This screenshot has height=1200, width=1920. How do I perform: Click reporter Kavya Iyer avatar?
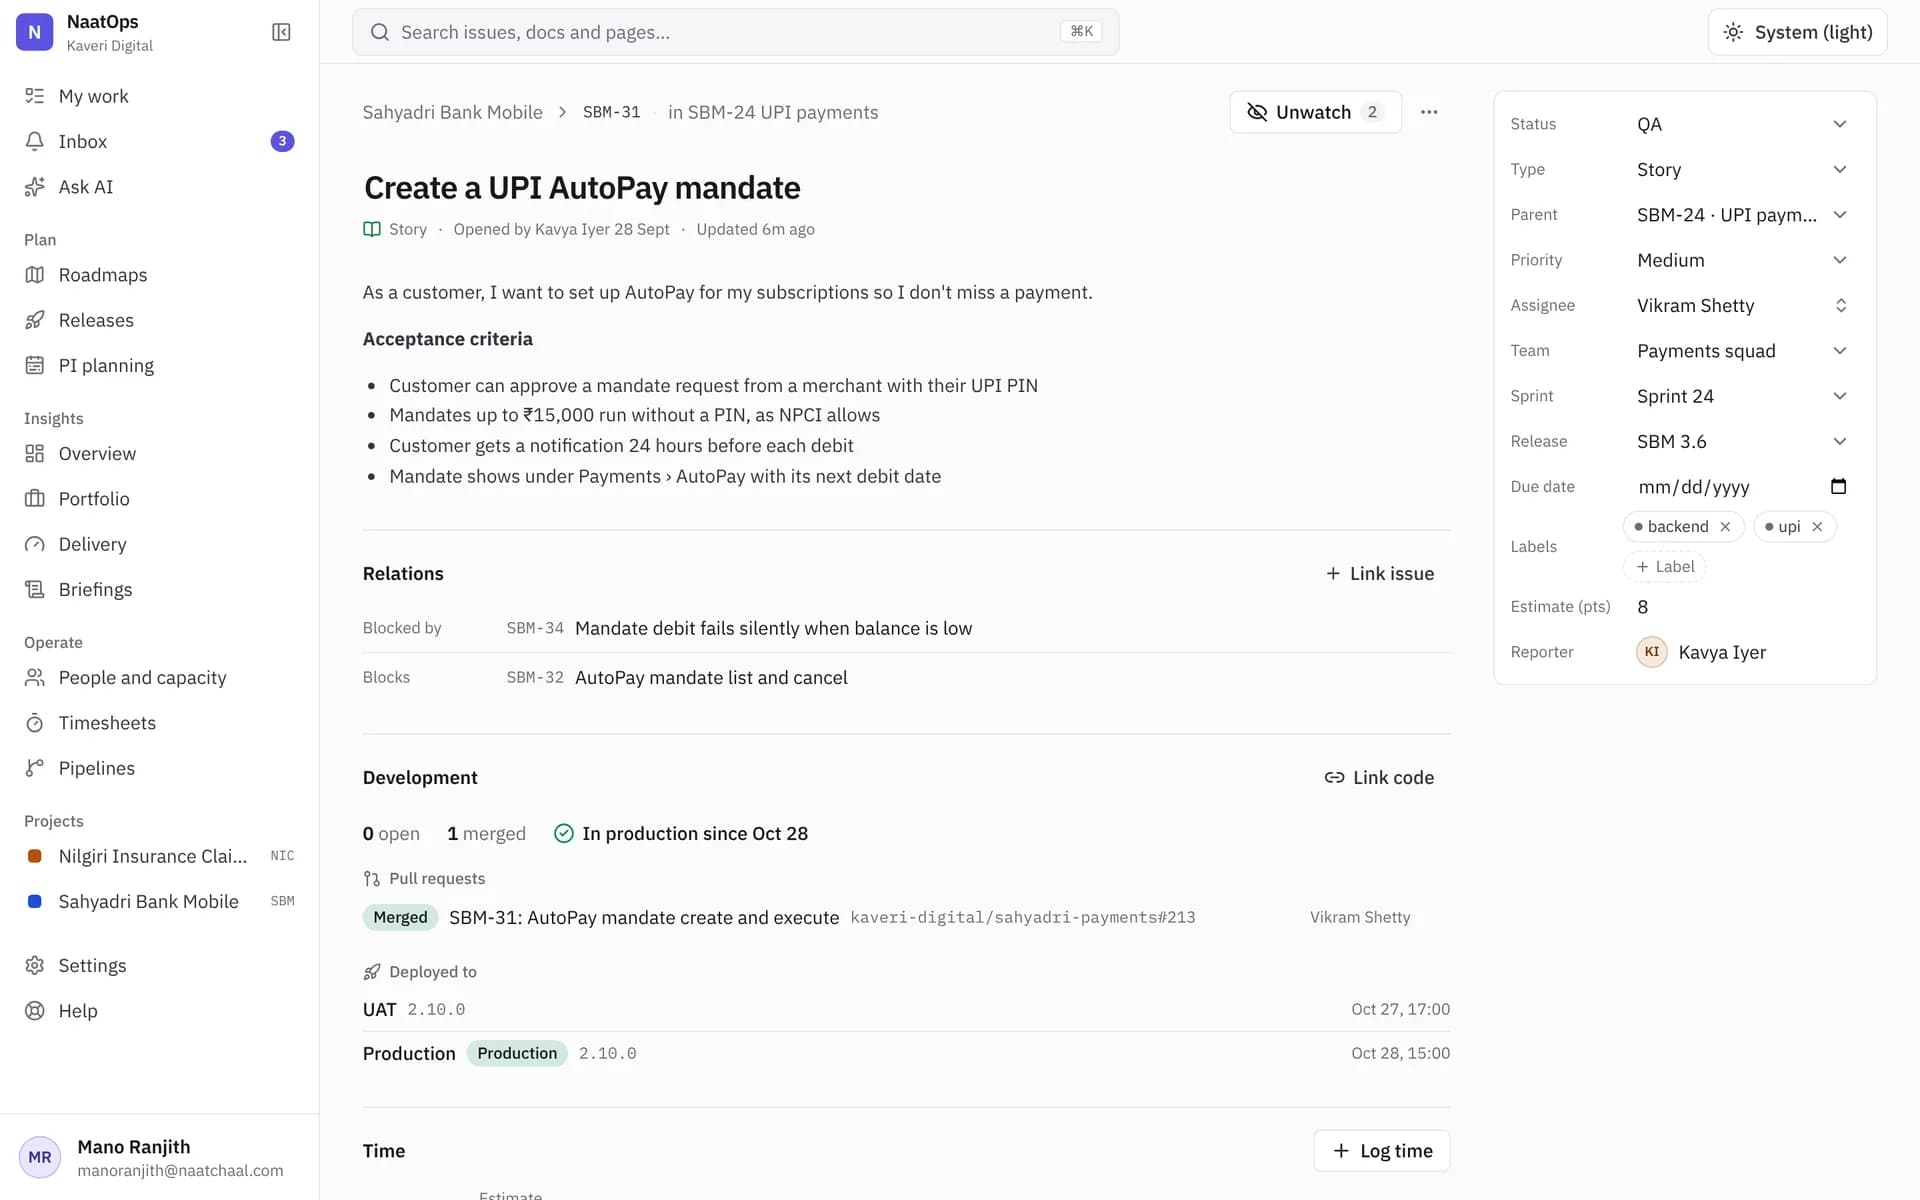[x=1652, y=652]
